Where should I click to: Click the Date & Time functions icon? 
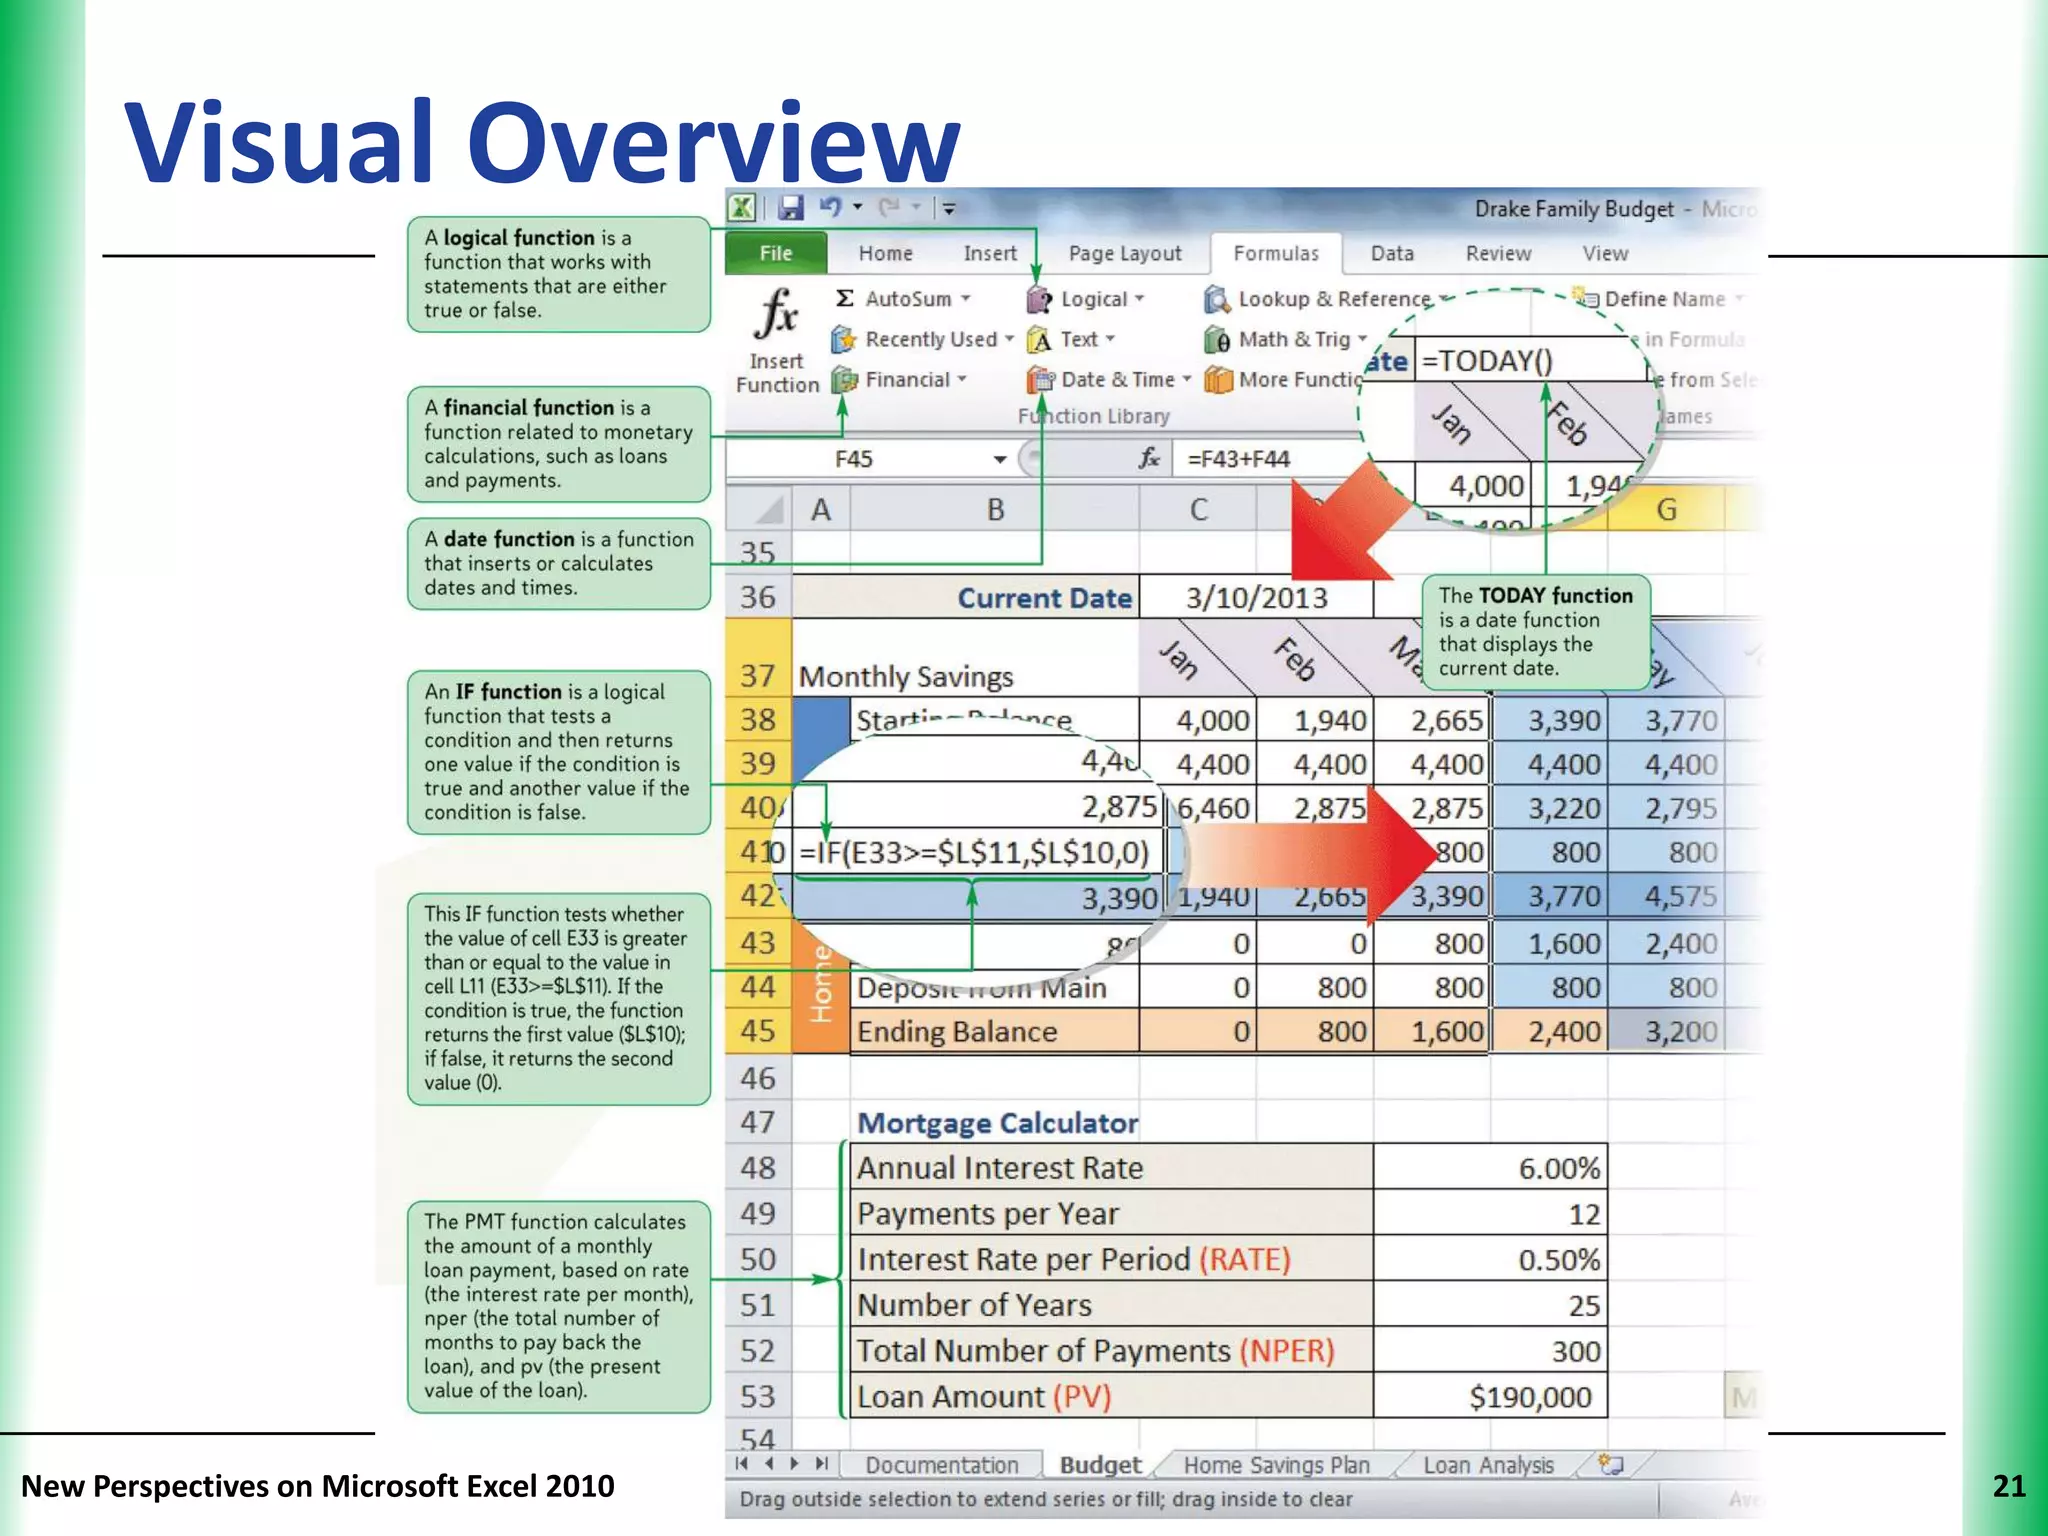point(1041,380)
